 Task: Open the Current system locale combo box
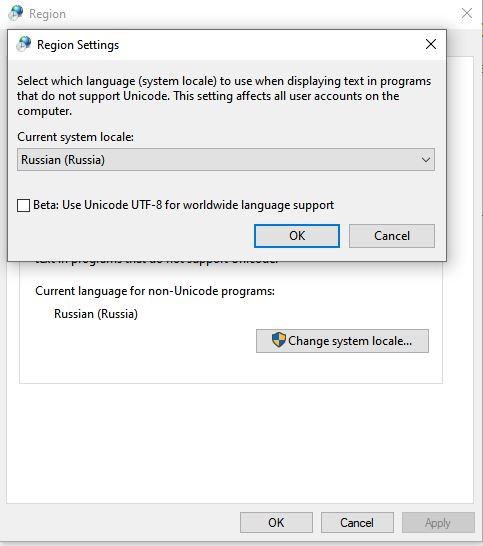(226, 160)
